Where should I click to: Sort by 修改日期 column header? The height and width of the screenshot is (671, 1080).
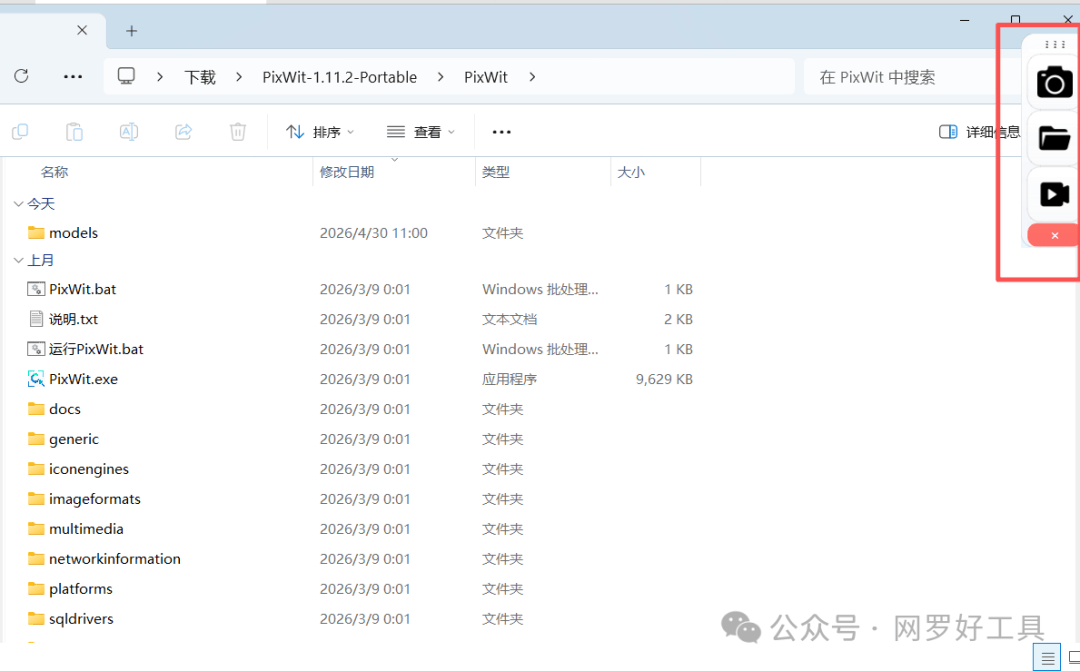[347, 172]
